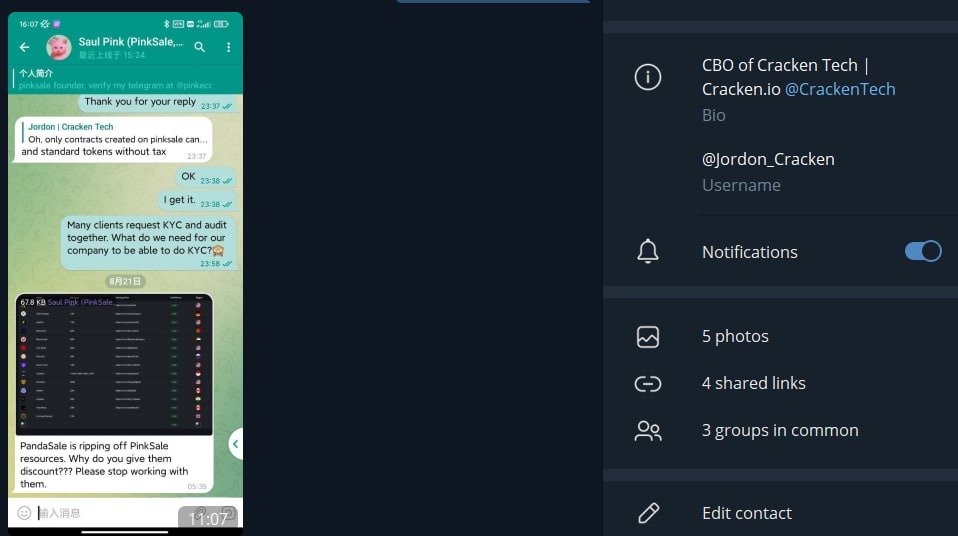The width and height of the screenshot is (958, 536).
Task: Click Saul Pink's pig avatar picture
Action: pos(59,47)
